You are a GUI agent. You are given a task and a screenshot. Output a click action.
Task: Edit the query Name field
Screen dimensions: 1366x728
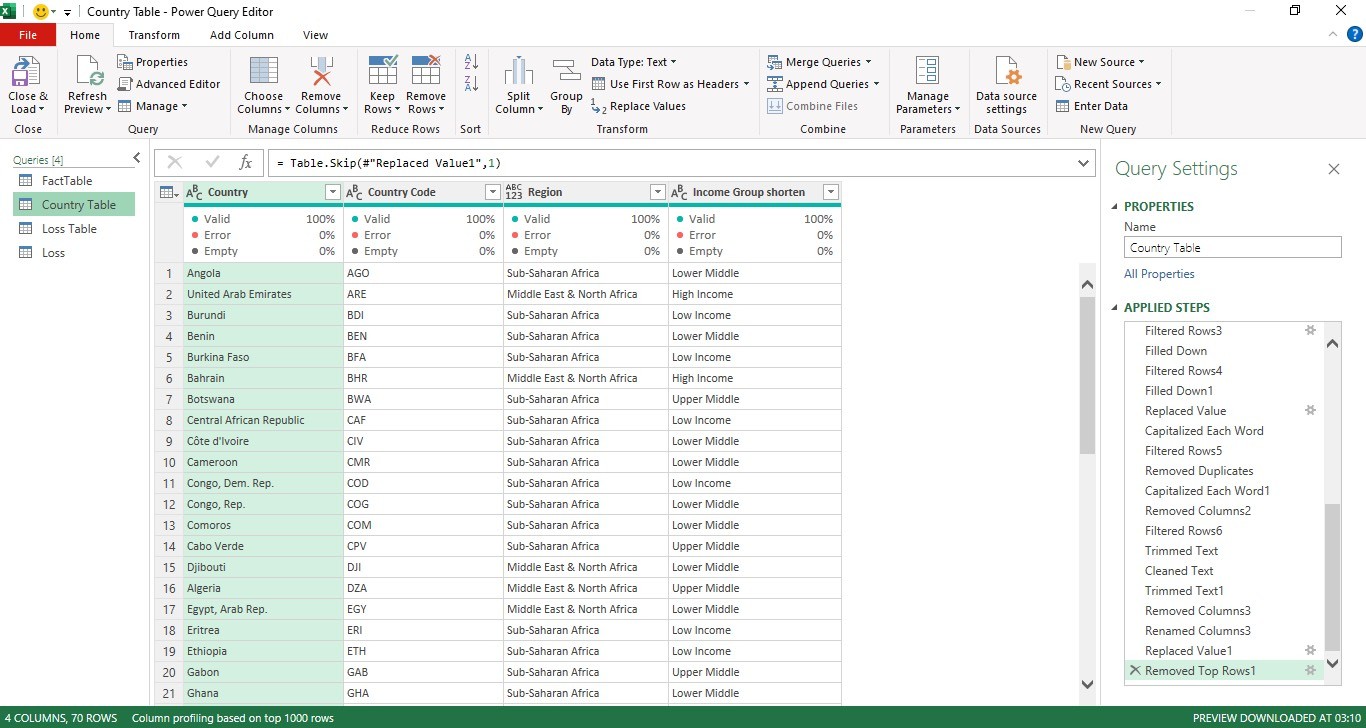[1232, 248]
